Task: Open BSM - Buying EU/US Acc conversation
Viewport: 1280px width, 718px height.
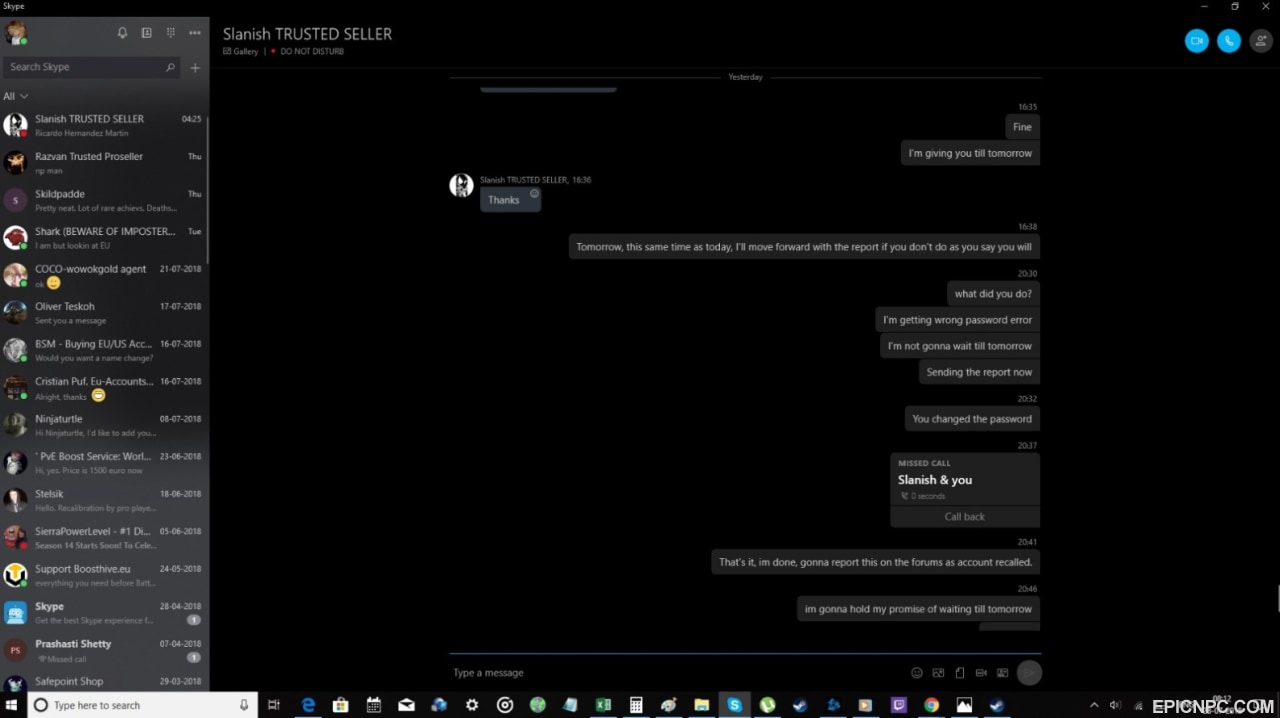Action: click(104, 350)
